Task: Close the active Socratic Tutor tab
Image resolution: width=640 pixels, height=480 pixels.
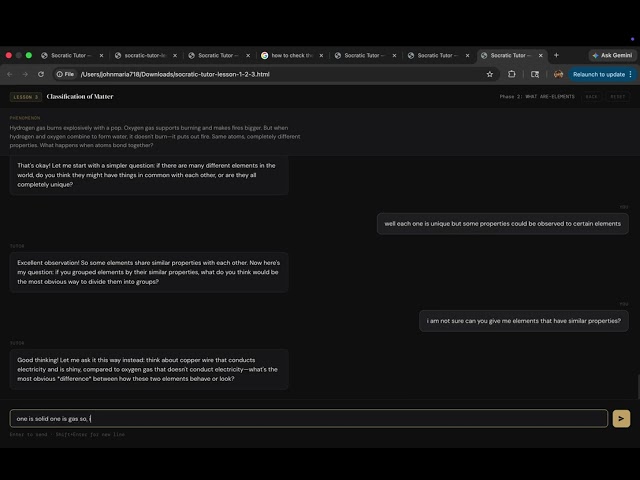Action: coord(540,56)
